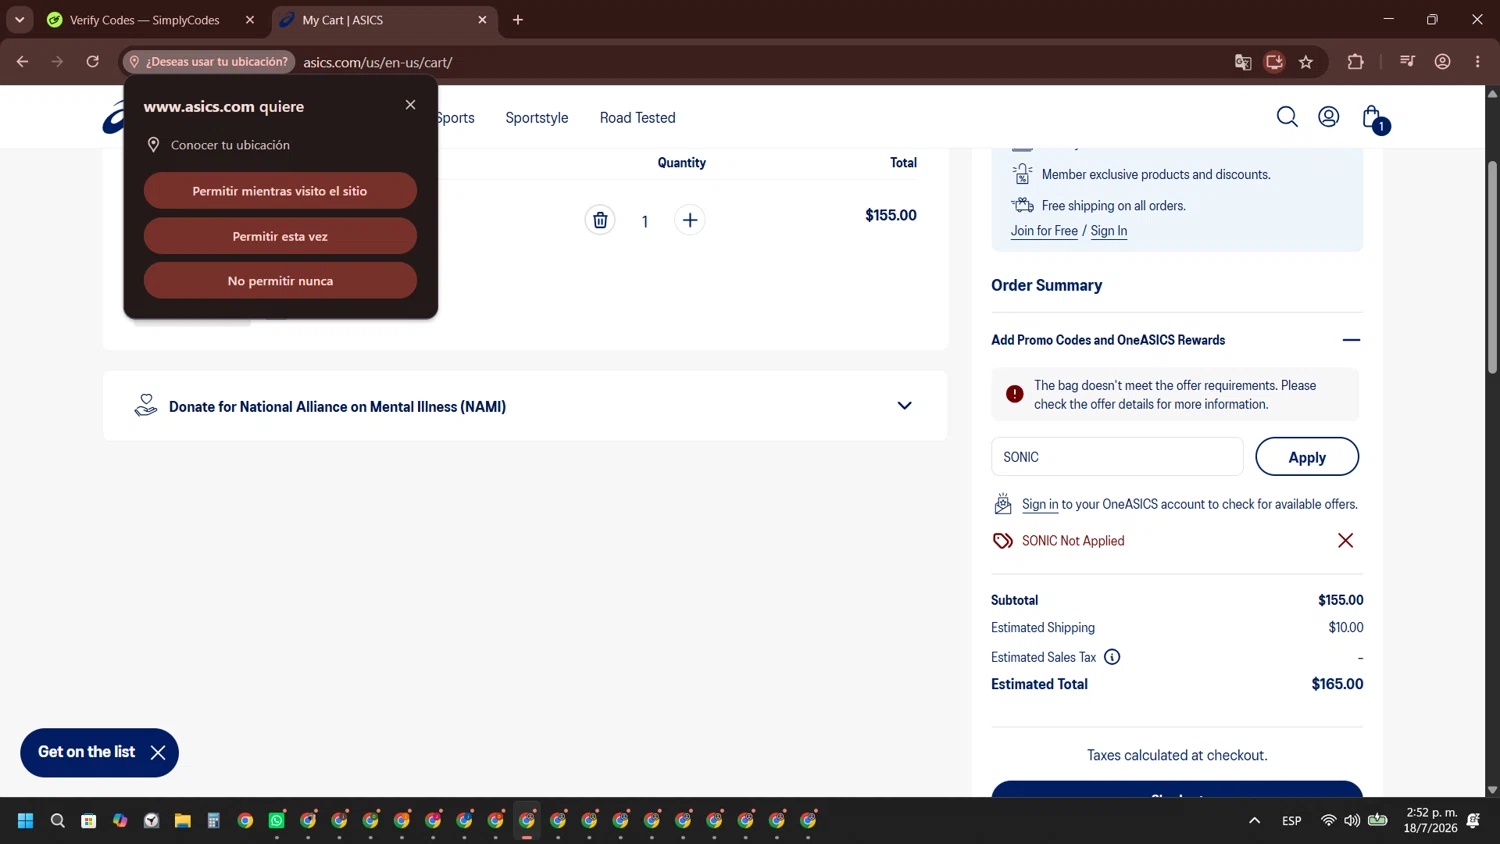Show hidden system tray icons
This screenshot has height=844, width=1500.
1254,821
